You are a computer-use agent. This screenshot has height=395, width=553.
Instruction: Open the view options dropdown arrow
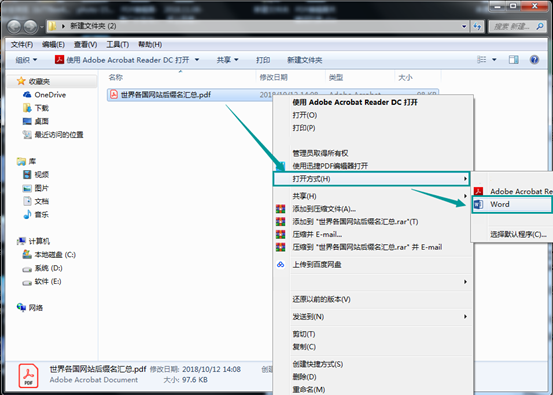494,60
